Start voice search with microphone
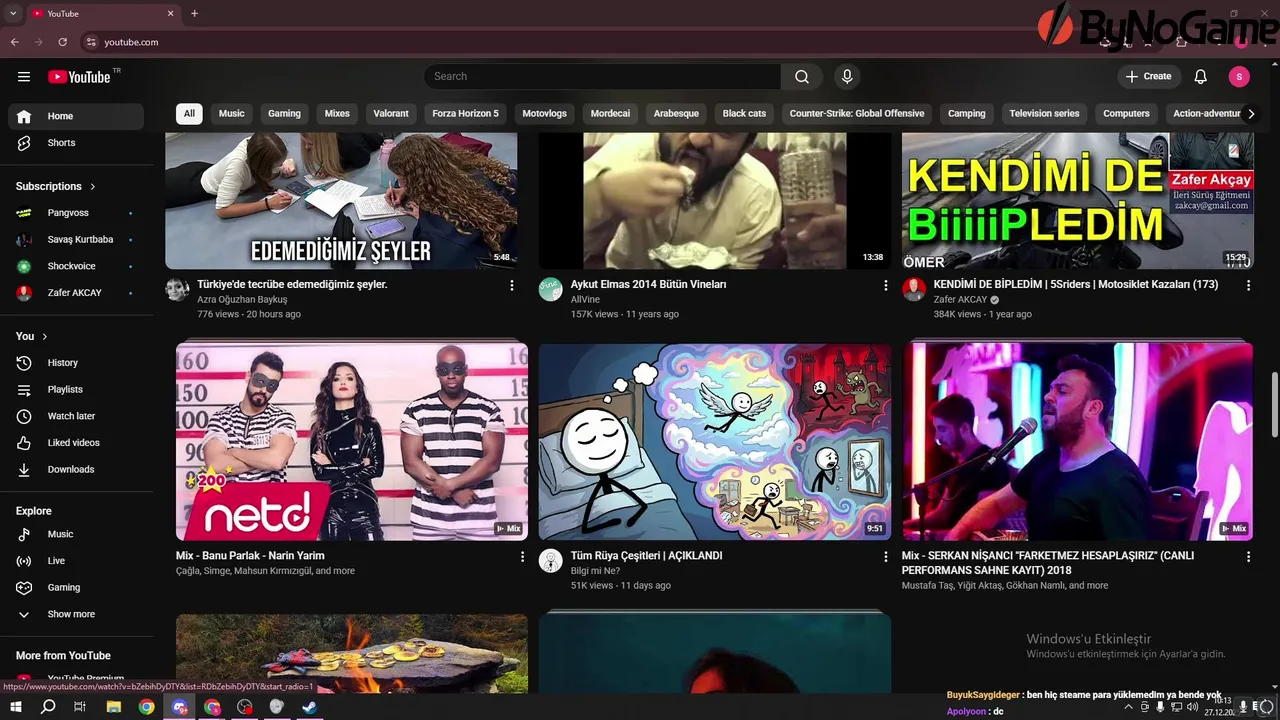This screenshot has width=1280, height=720. [847, 77]
